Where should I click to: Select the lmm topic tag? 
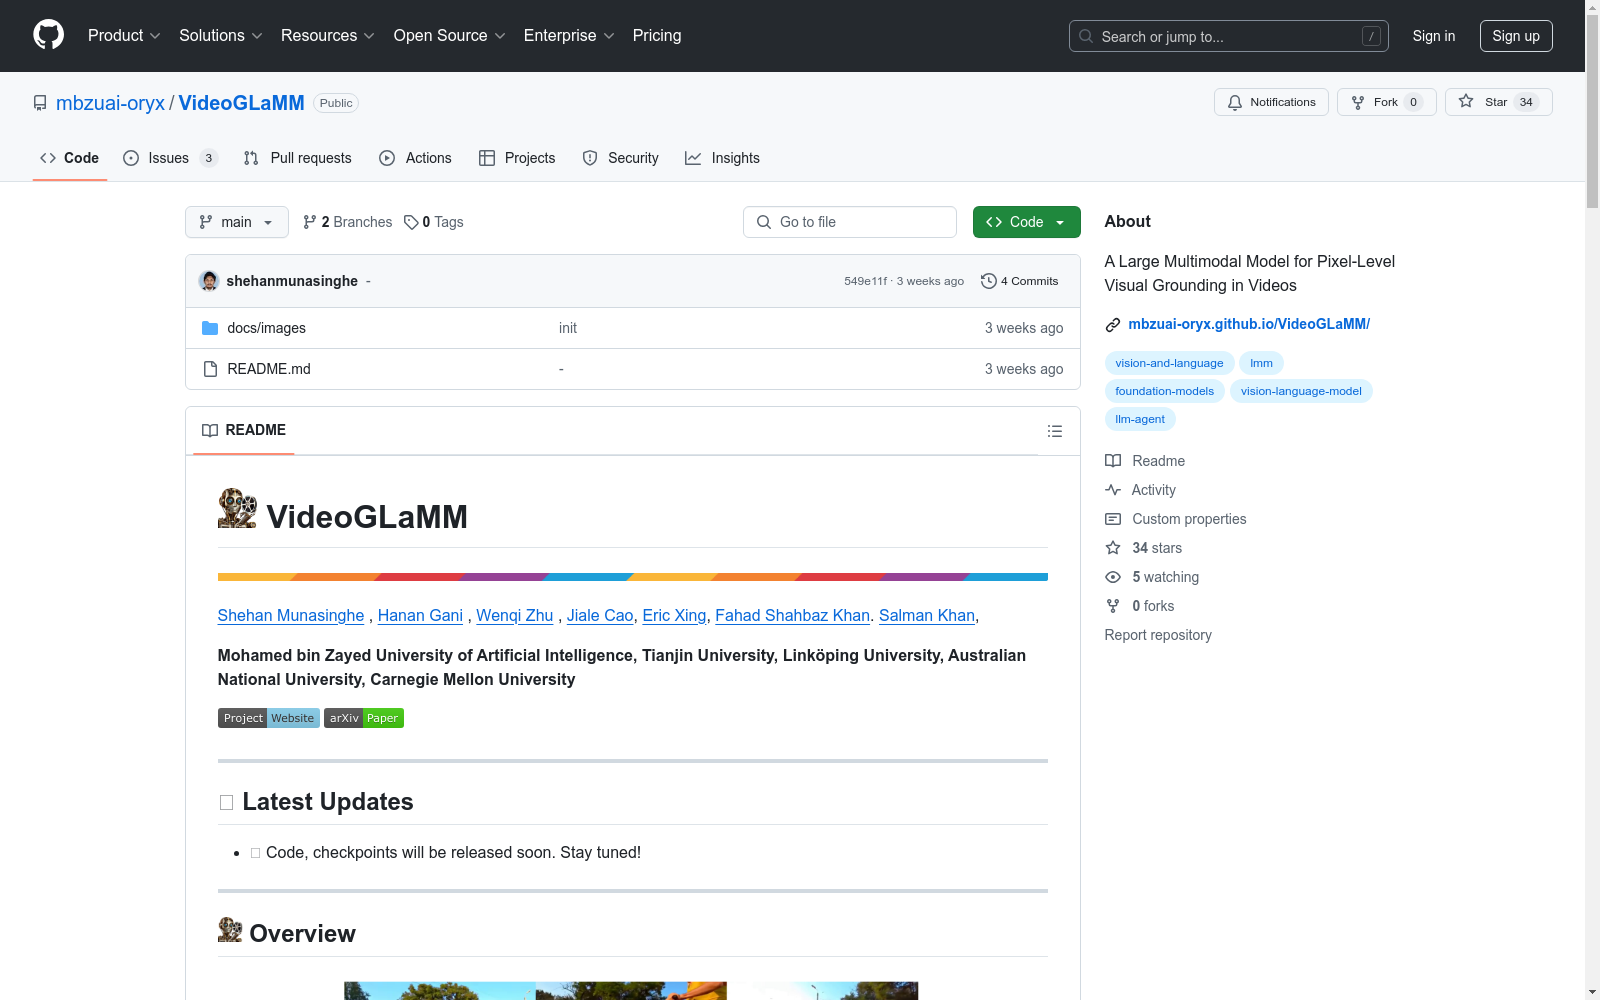coord(1261,363)
